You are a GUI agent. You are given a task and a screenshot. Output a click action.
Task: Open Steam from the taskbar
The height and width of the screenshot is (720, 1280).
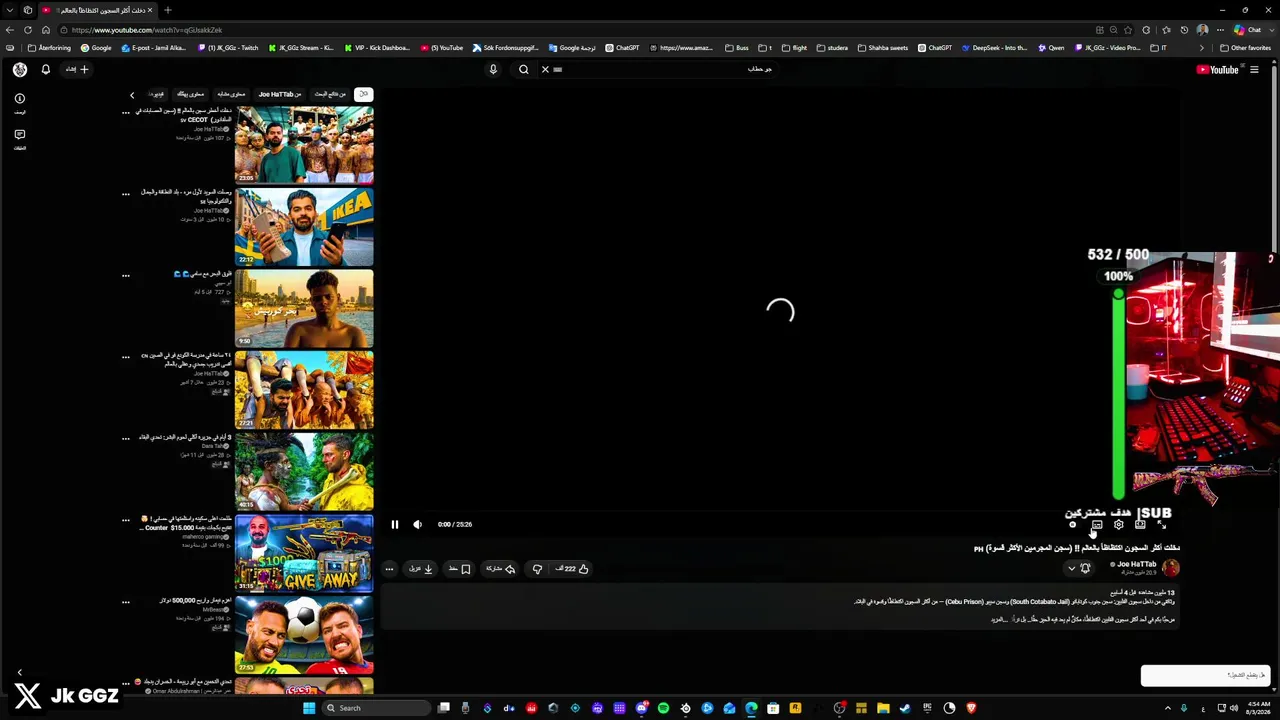(x=905, y=708)
